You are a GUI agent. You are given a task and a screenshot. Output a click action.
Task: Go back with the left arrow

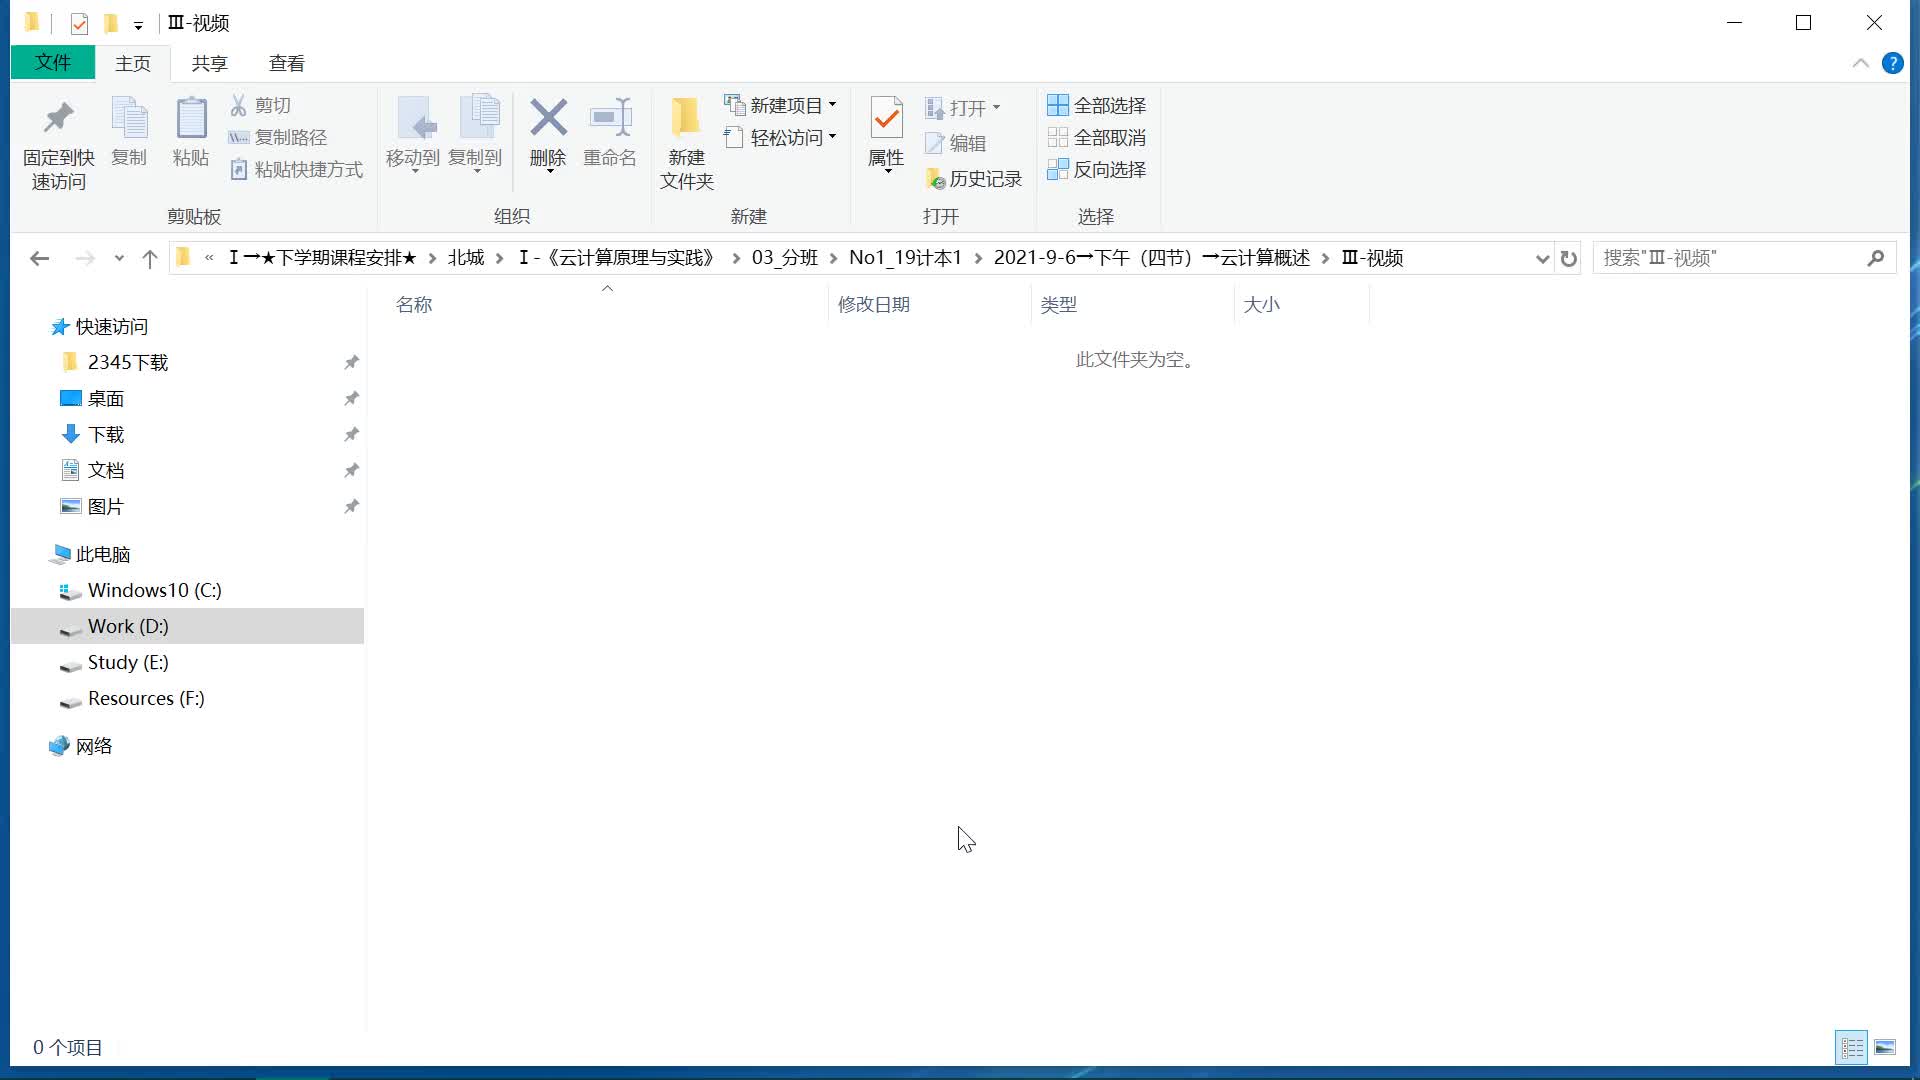[x=39, y=258]
